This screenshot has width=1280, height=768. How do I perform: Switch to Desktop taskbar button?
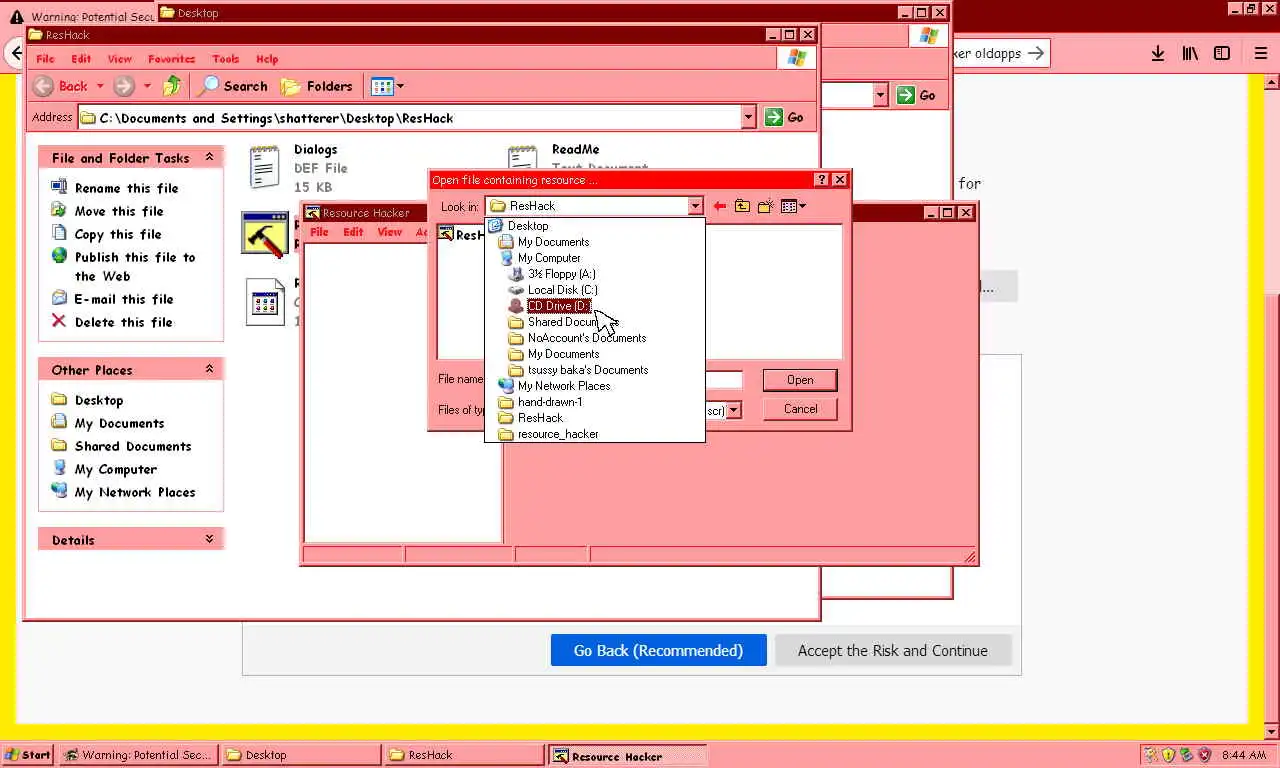[301, 755]
